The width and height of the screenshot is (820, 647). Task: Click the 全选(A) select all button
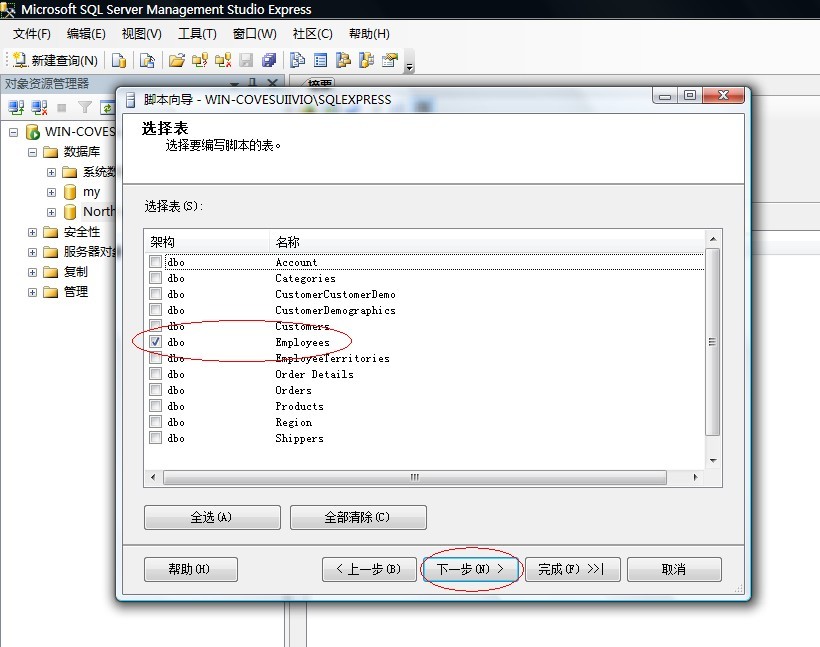point(212,517)
